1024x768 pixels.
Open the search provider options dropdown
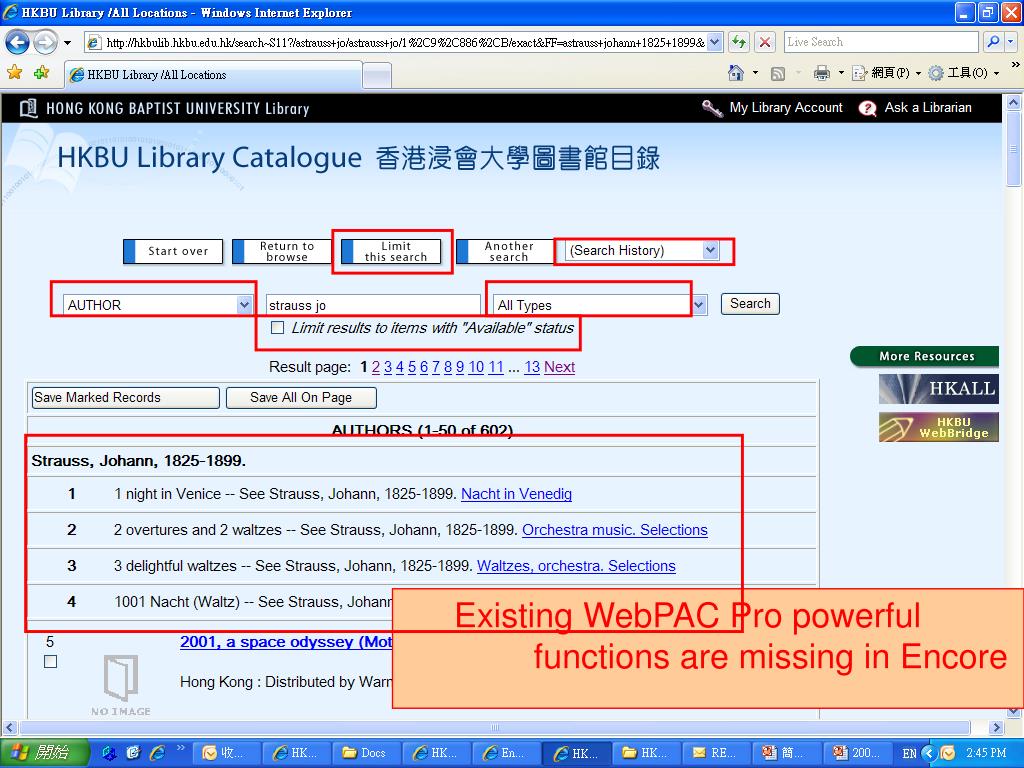[x=1010, y=42]
